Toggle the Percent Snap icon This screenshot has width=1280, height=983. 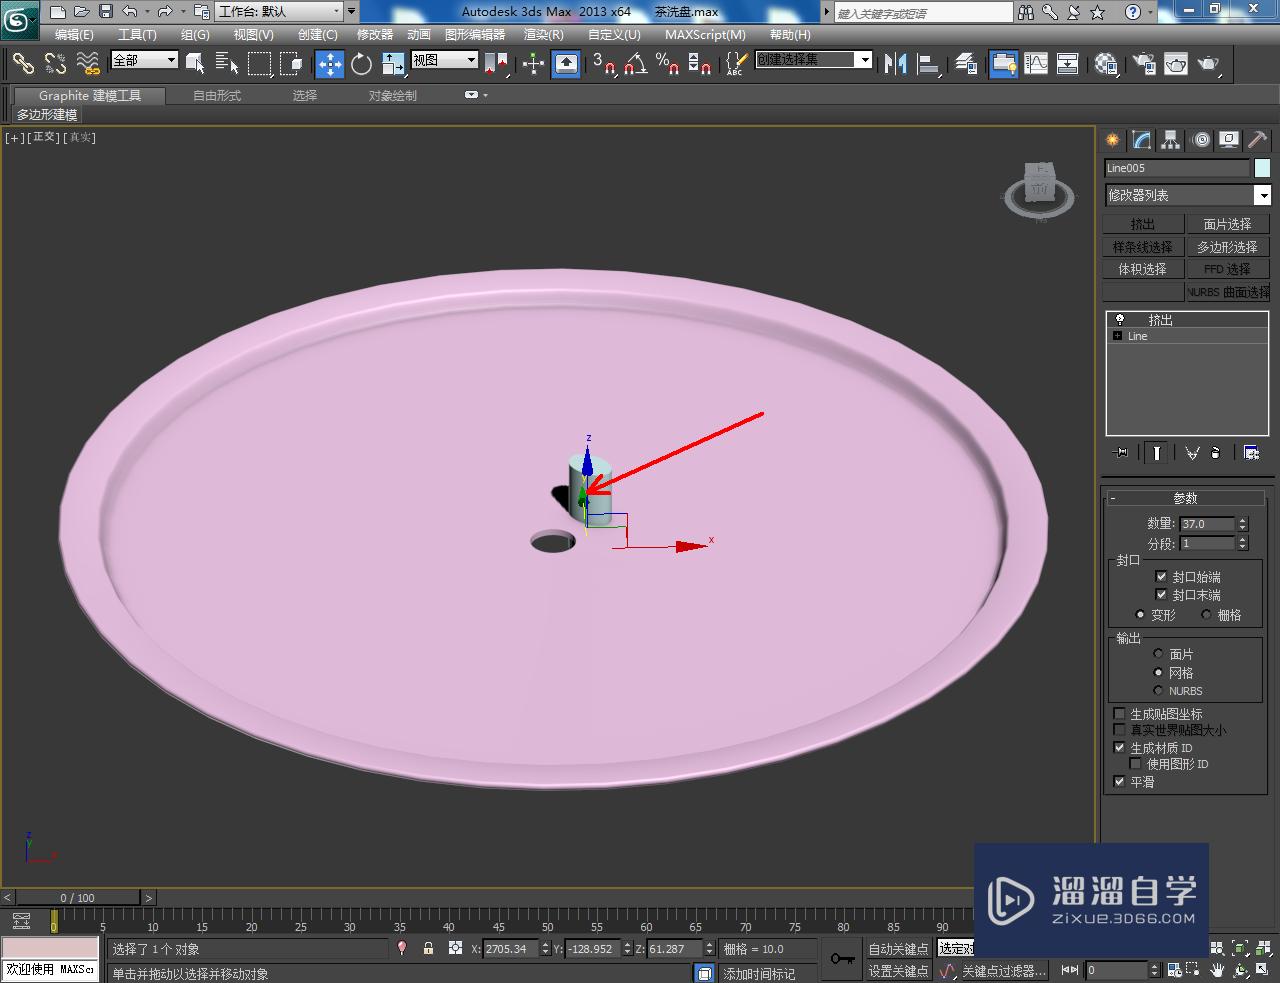tap(667, 64)
